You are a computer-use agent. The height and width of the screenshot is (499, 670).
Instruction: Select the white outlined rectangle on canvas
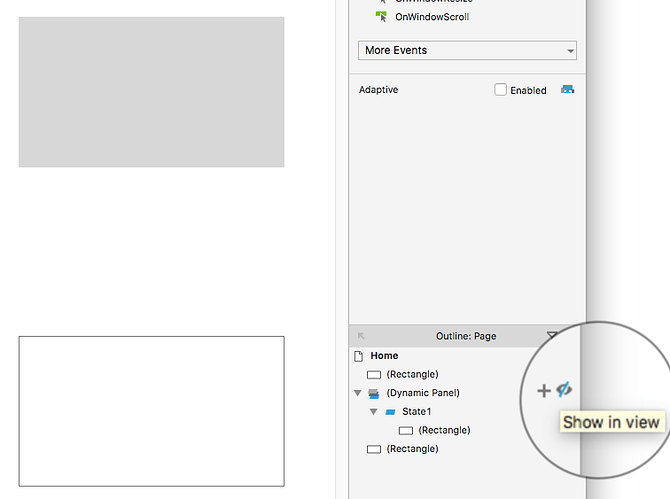click(151, 411)
